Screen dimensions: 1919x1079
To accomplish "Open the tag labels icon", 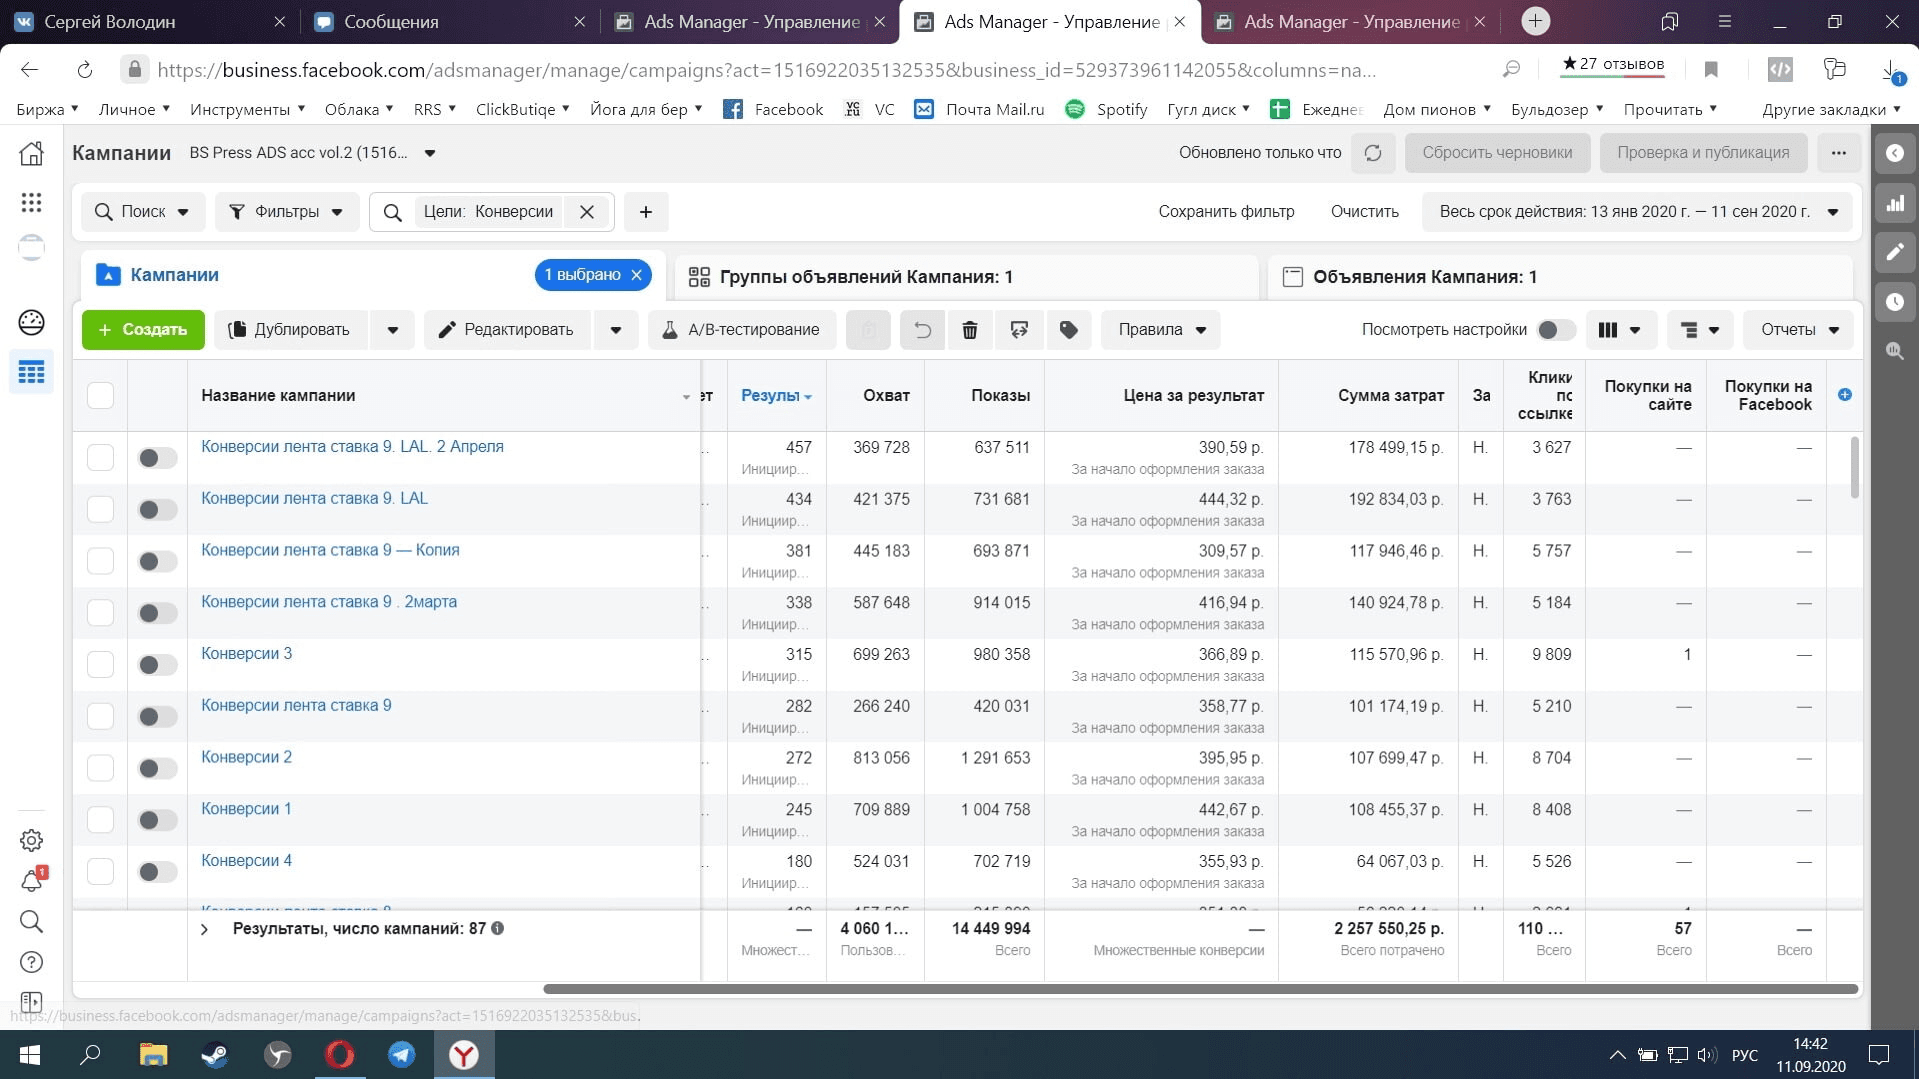I will coord(1068,330).
